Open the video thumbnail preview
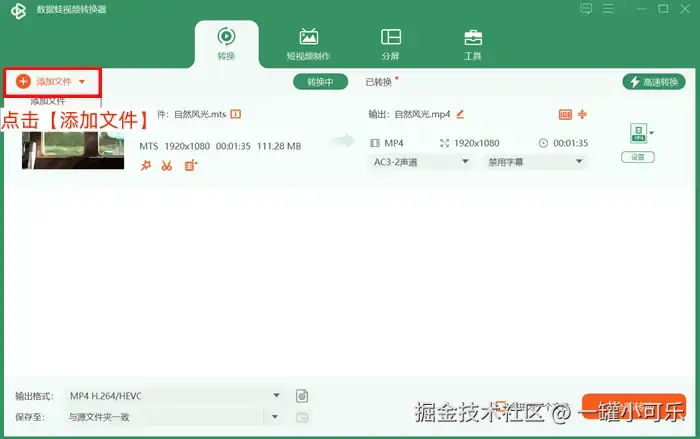Viewport: 700px width, 439px height. [x=73, y=150]
